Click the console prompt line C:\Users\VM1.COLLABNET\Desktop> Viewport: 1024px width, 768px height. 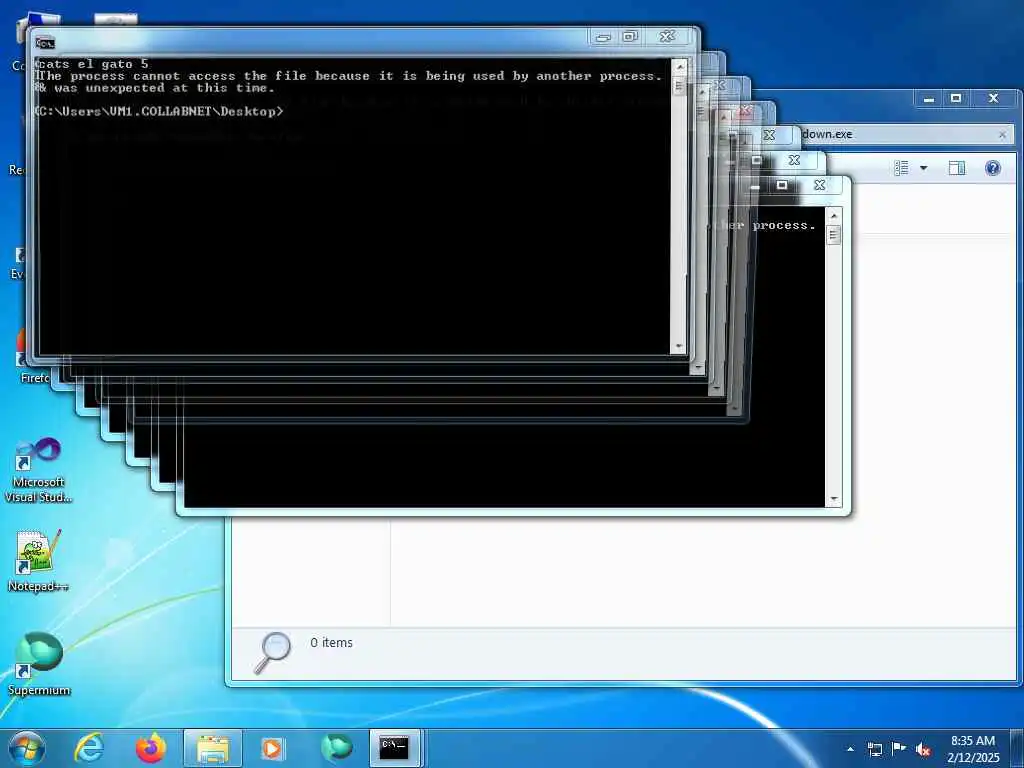click(x=161, y=112)
